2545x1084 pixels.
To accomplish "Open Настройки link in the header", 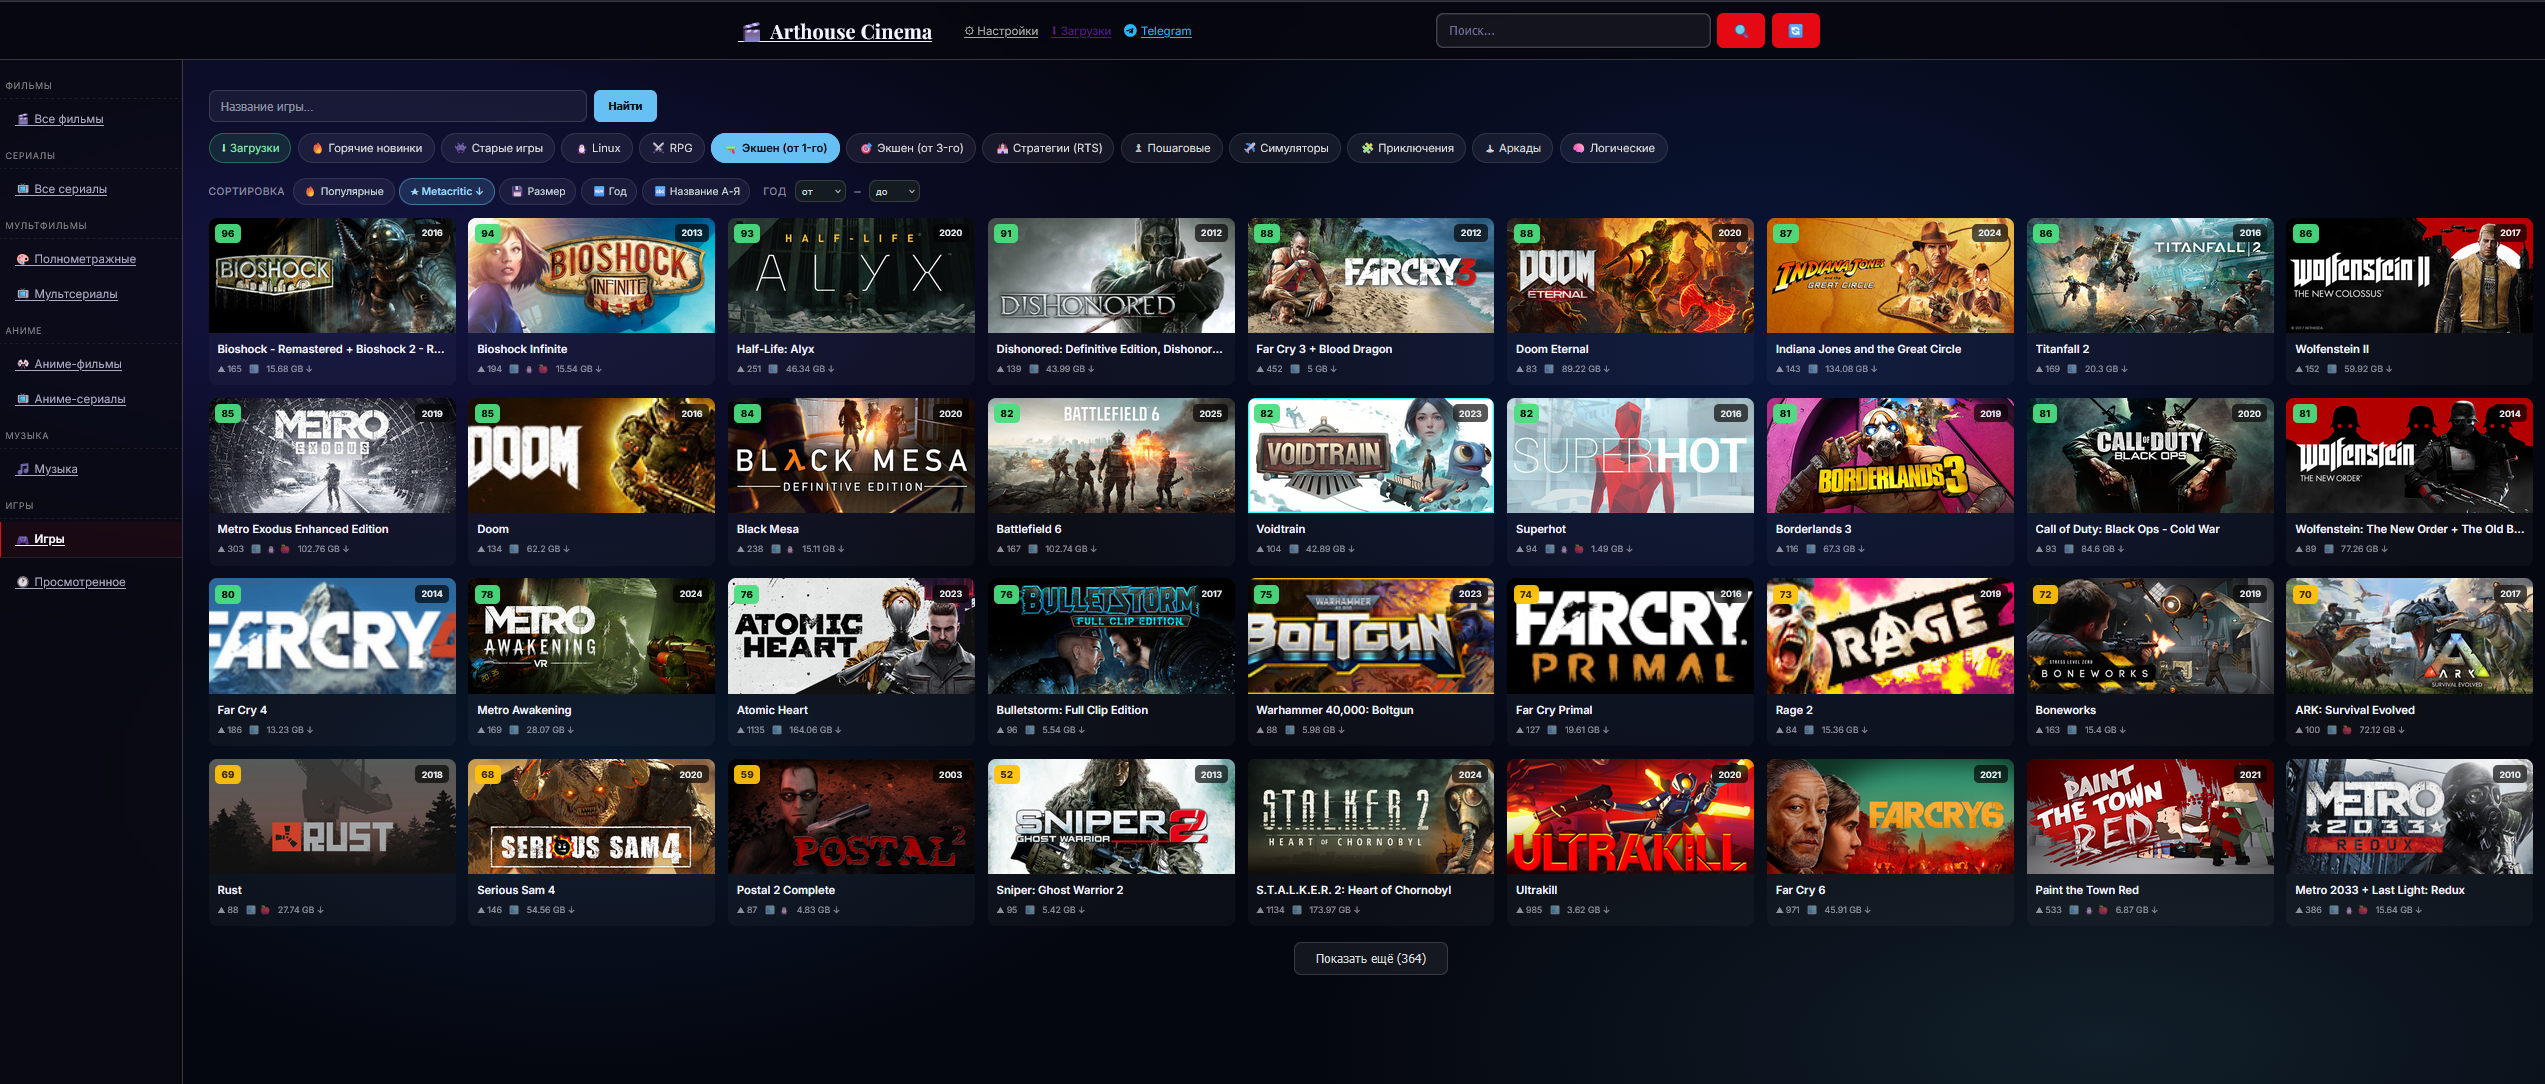I will click(1001, 31).
